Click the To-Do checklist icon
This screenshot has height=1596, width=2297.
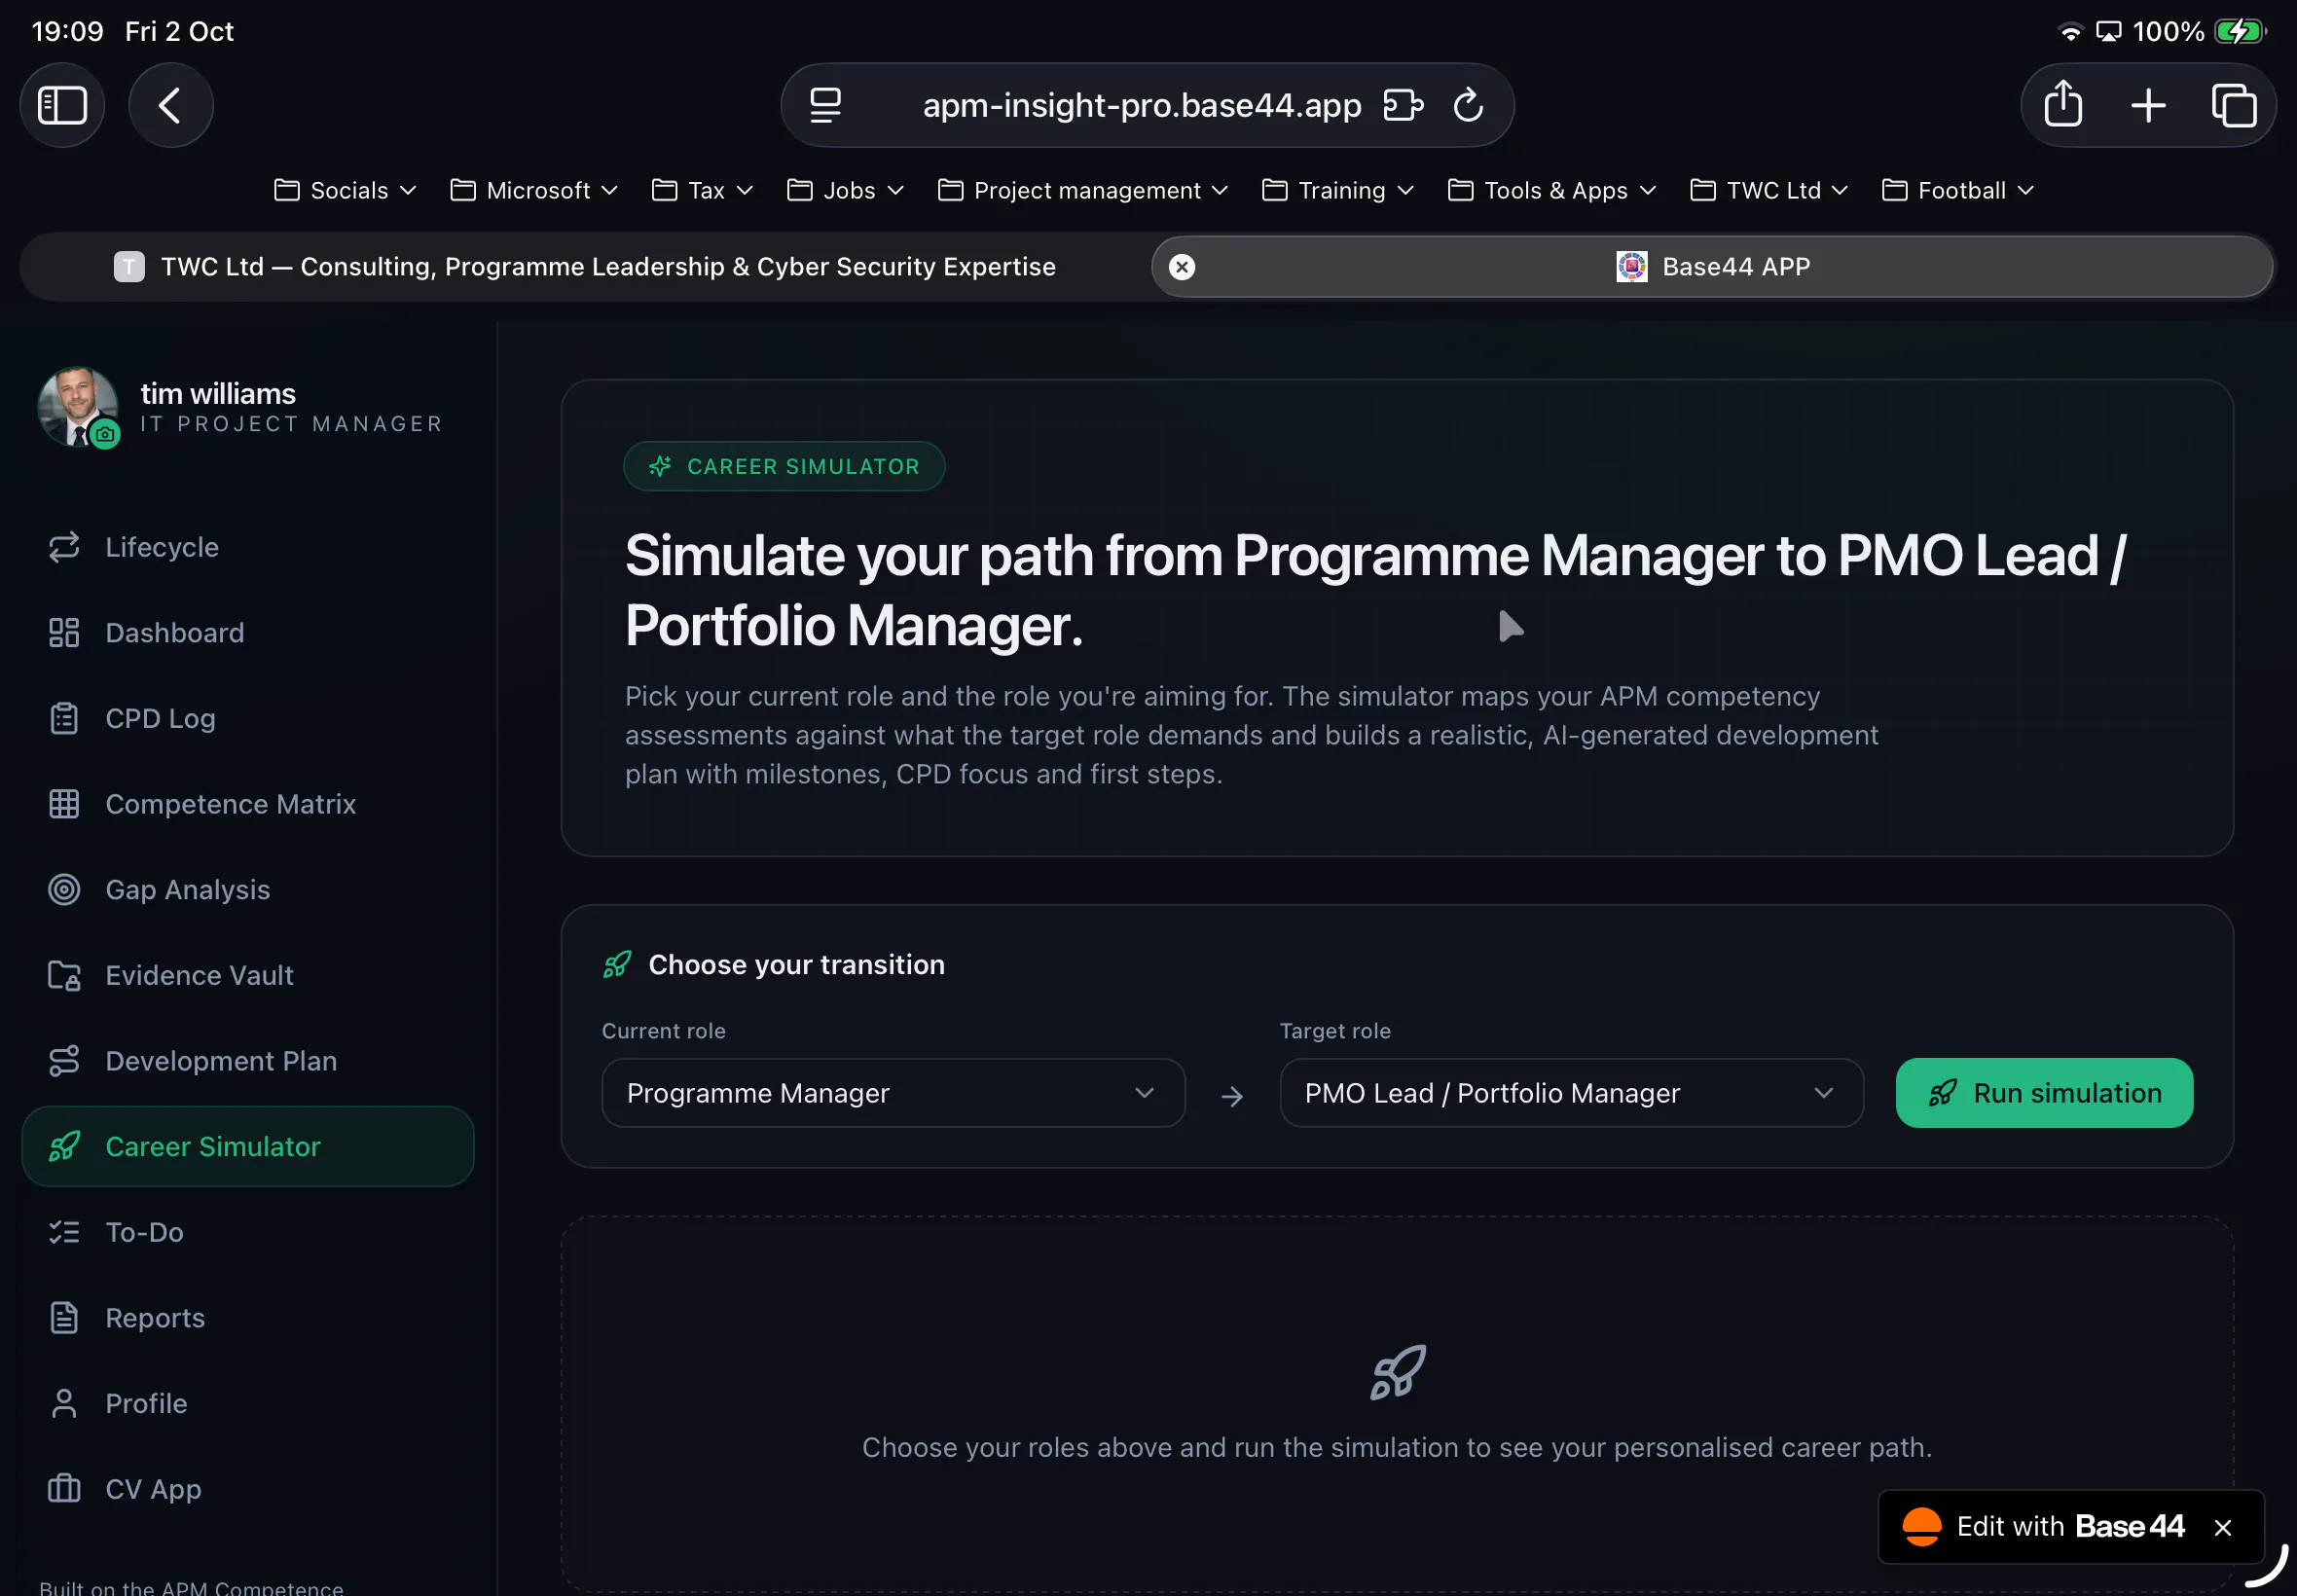coord(64,1232)
